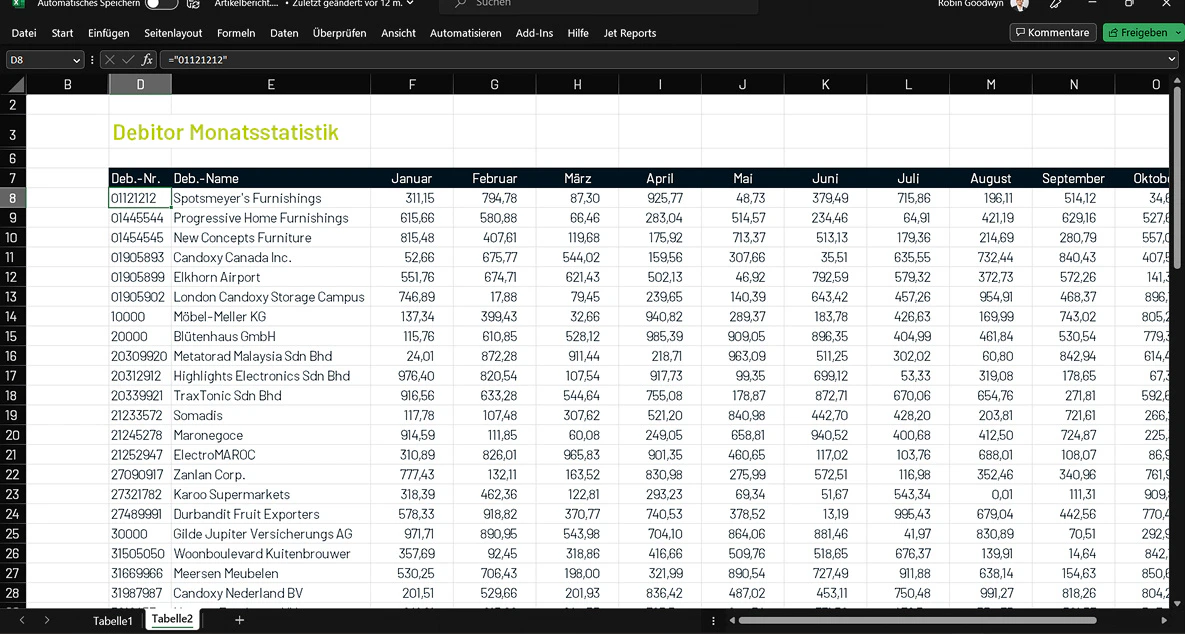The width and height of the screenshot is (1185, 634).
Task: Click the pen drawing icon in title bar
Action: (x=1056, y=4)
